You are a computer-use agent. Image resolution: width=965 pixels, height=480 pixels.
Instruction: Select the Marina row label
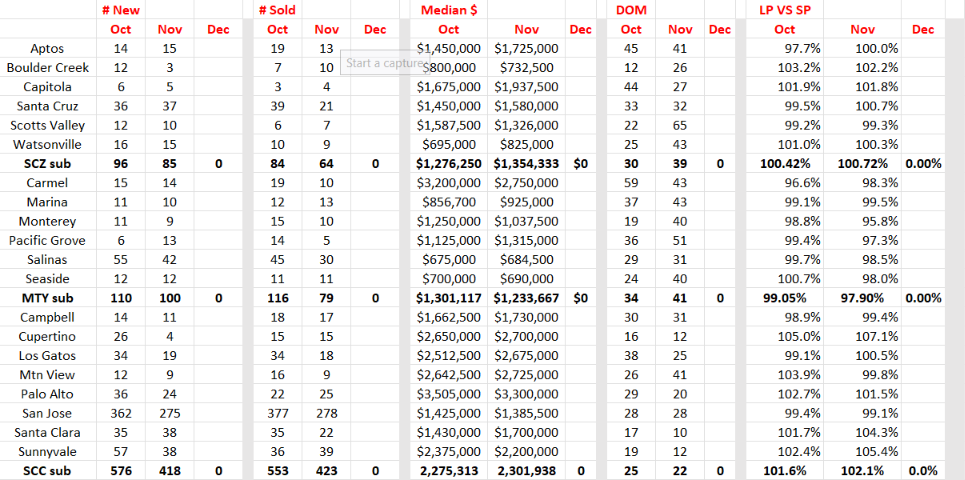coord(47,202)
